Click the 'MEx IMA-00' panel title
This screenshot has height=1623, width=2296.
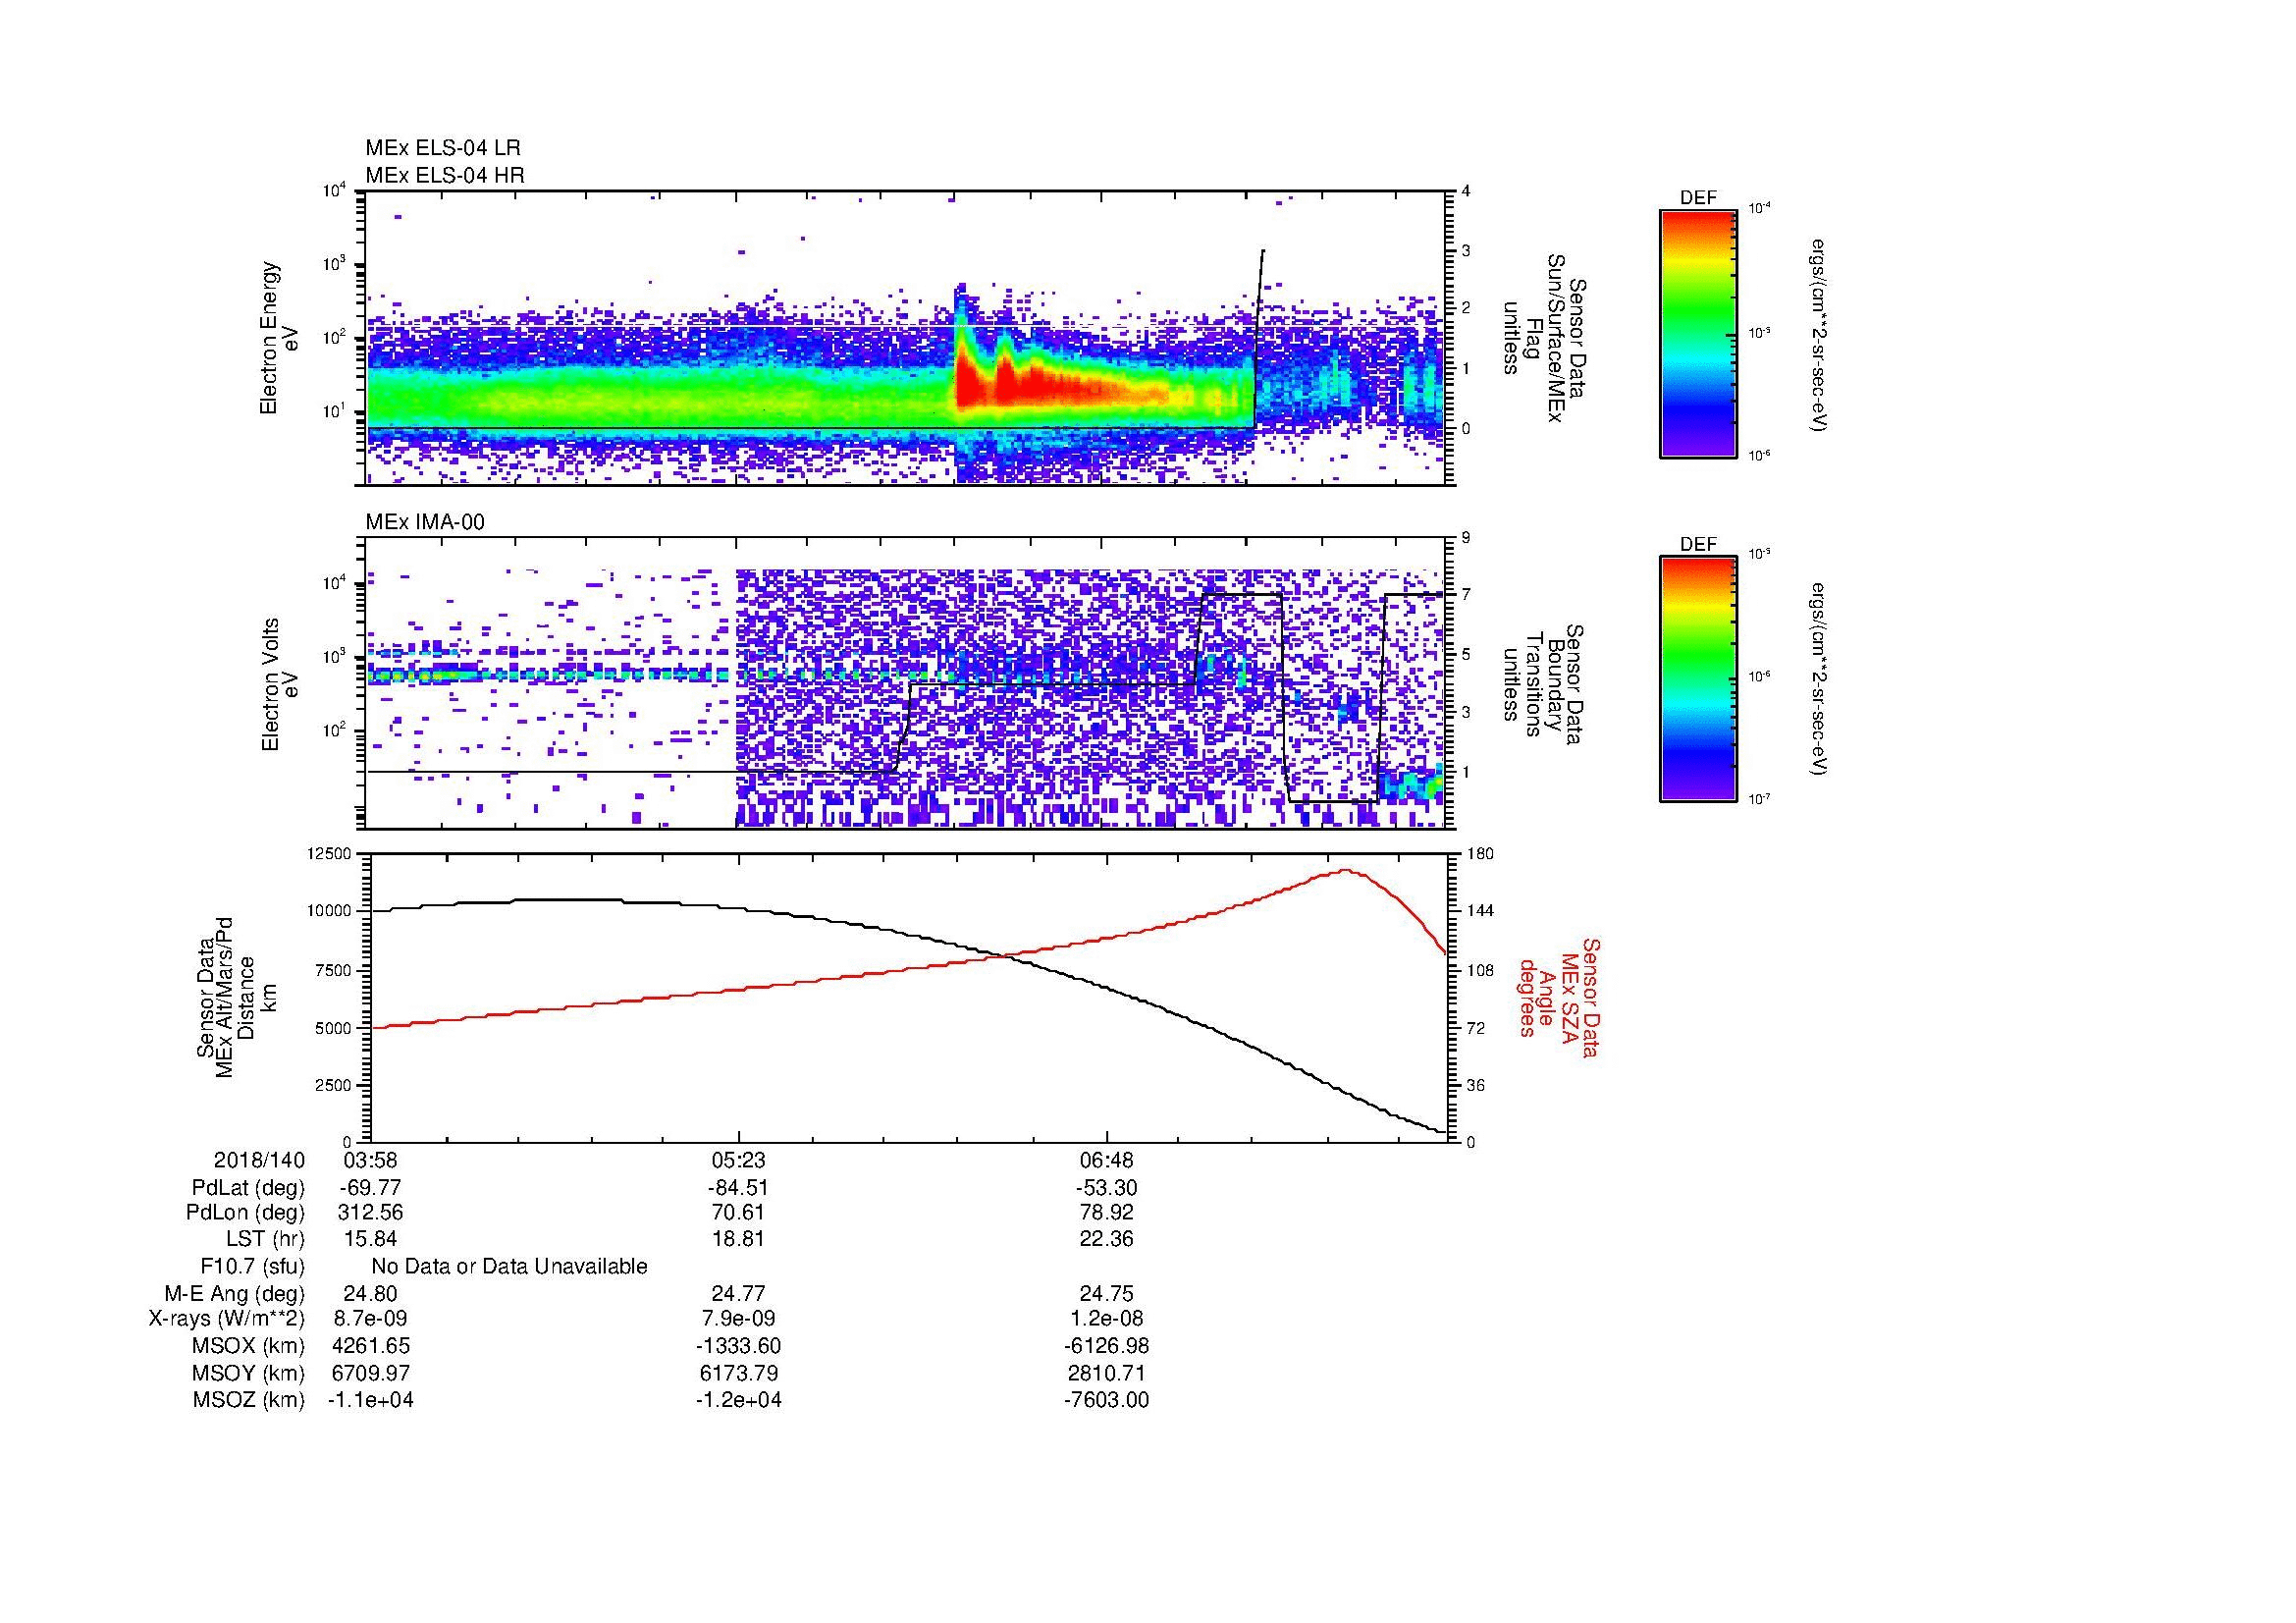click(x=425, y=522)
